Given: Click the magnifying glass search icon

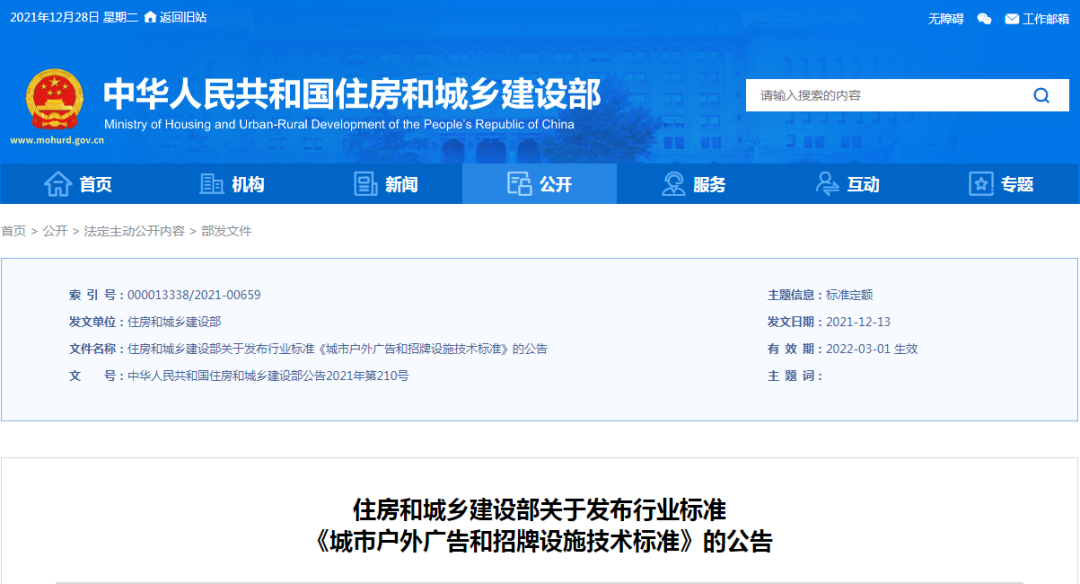Looking at the screenshot, I should (x=1041, y=95).
